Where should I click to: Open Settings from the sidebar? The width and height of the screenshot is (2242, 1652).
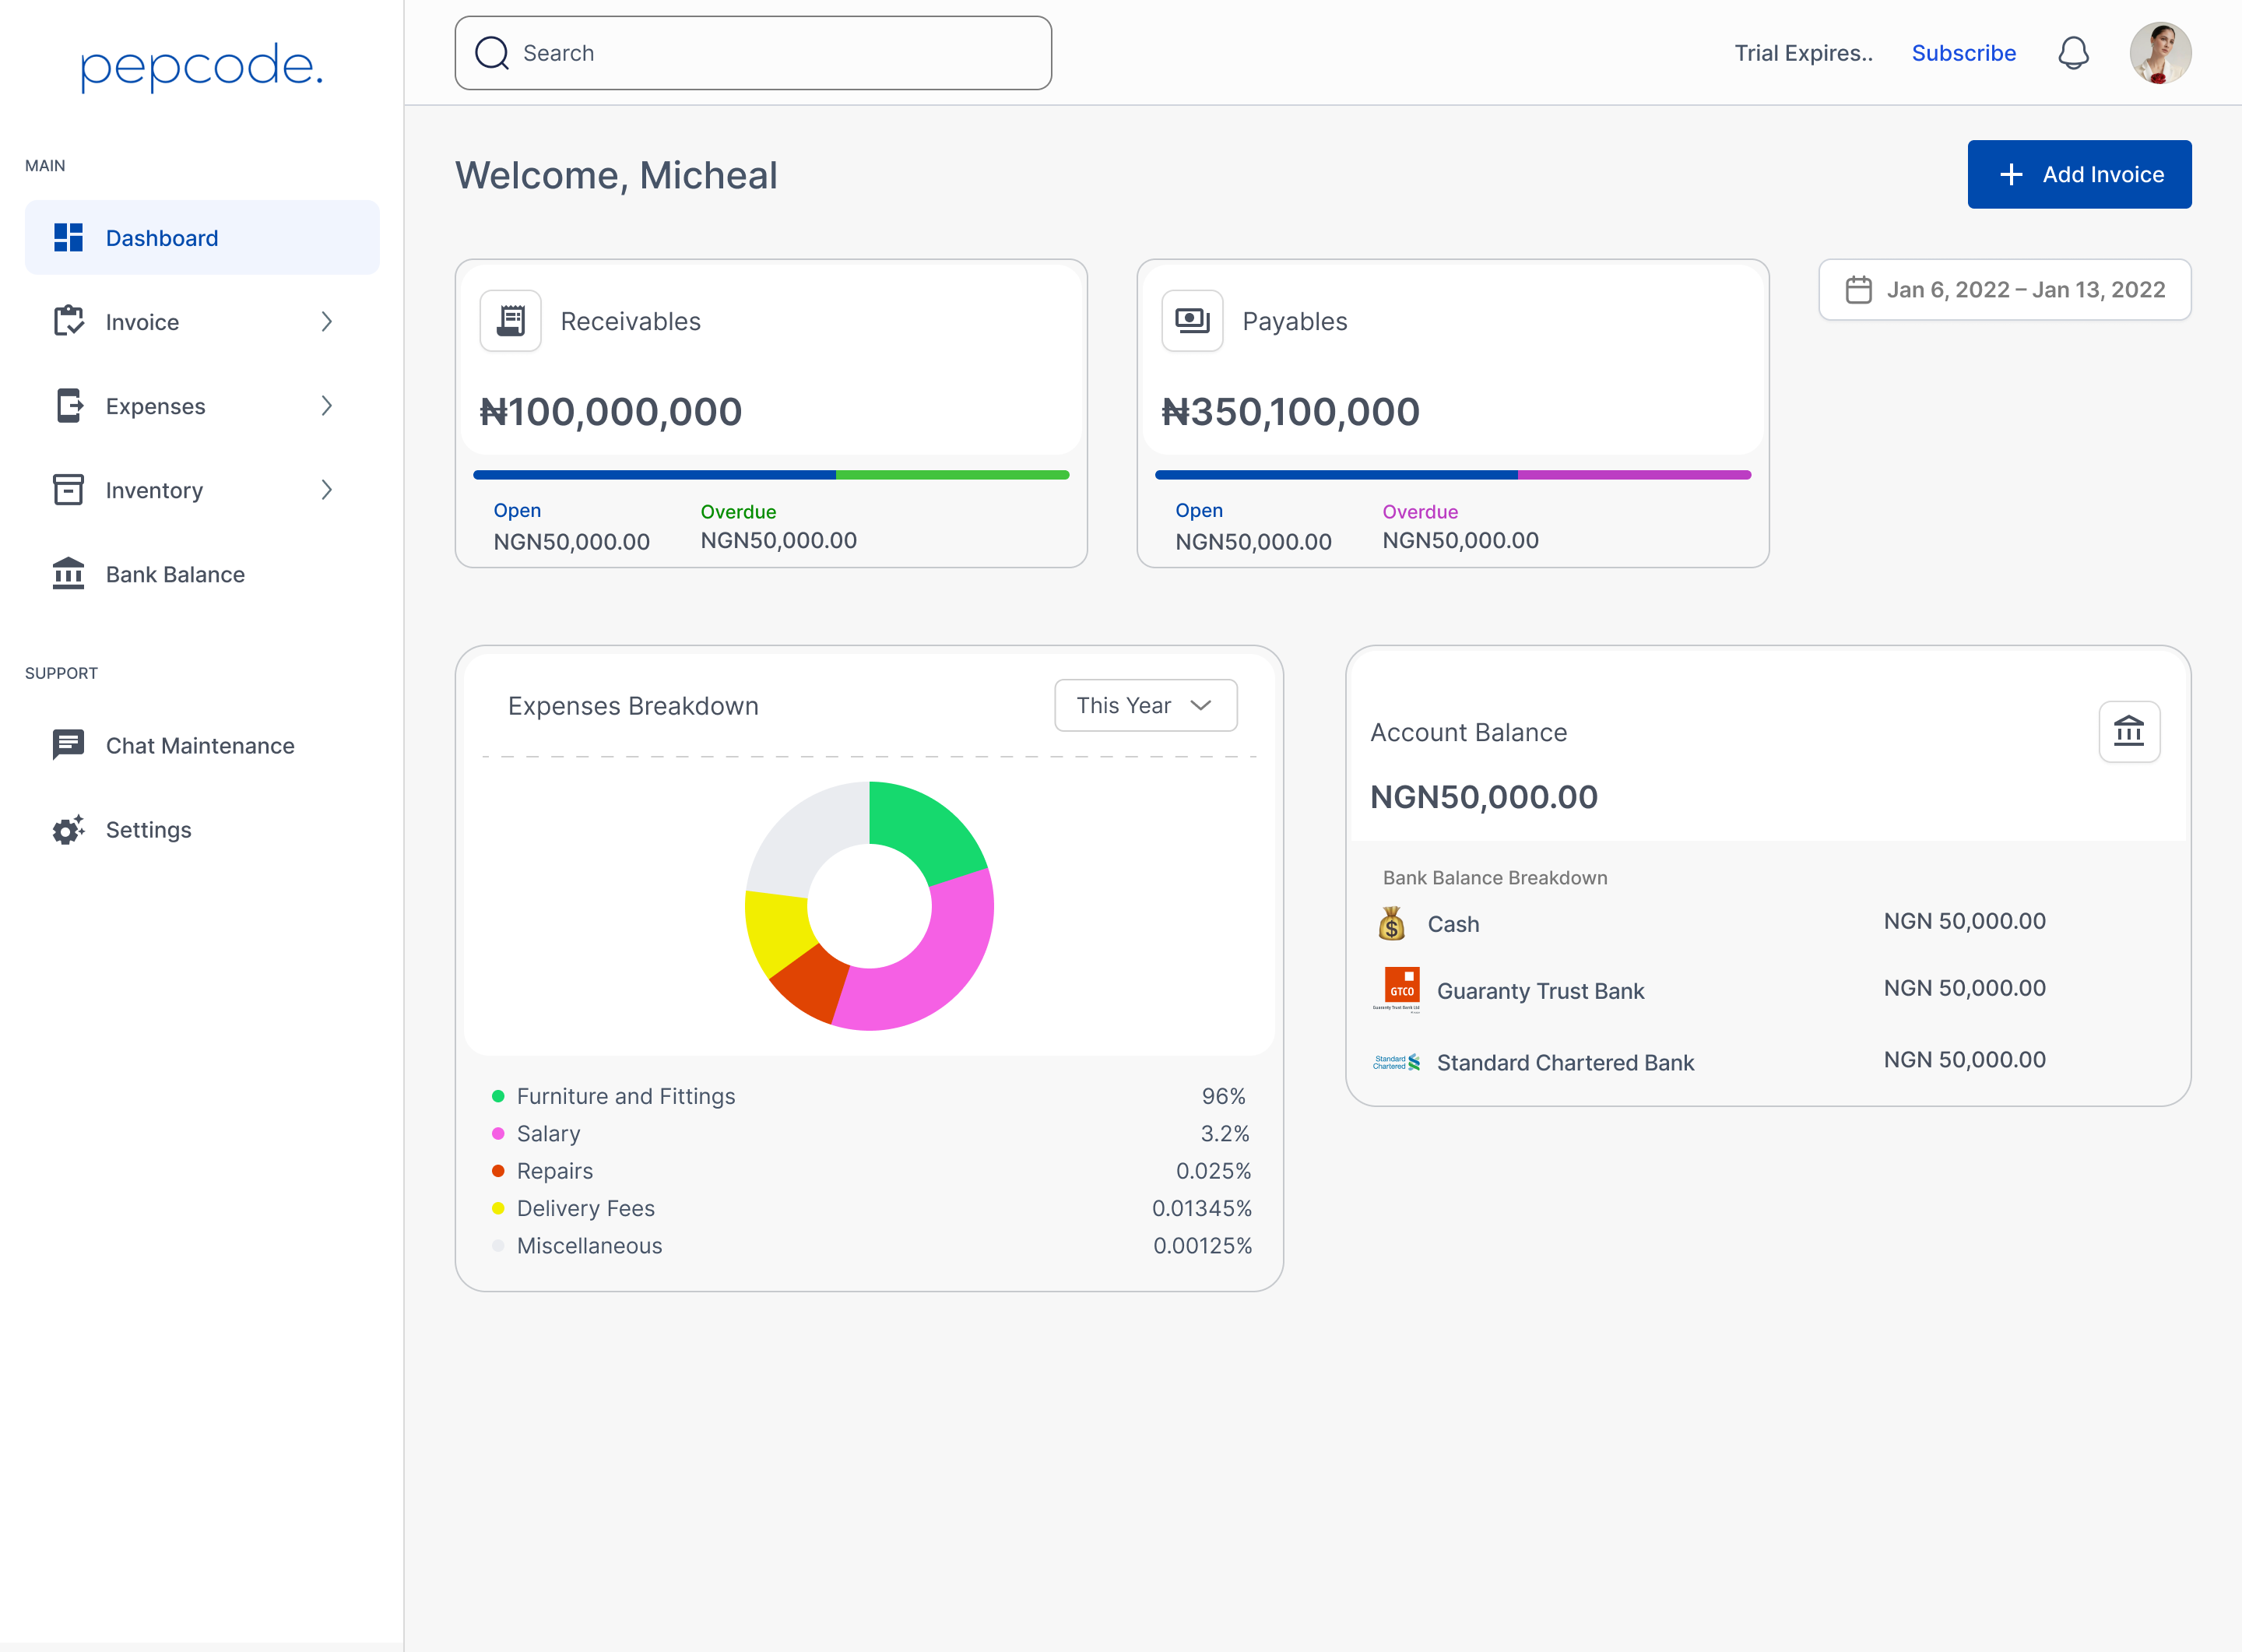coord(148,830)
